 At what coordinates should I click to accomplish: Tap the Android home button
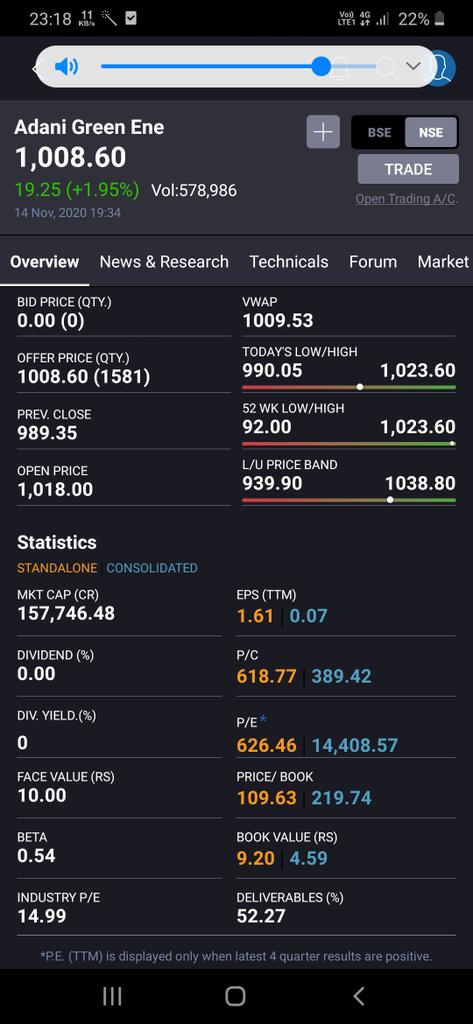235,996
